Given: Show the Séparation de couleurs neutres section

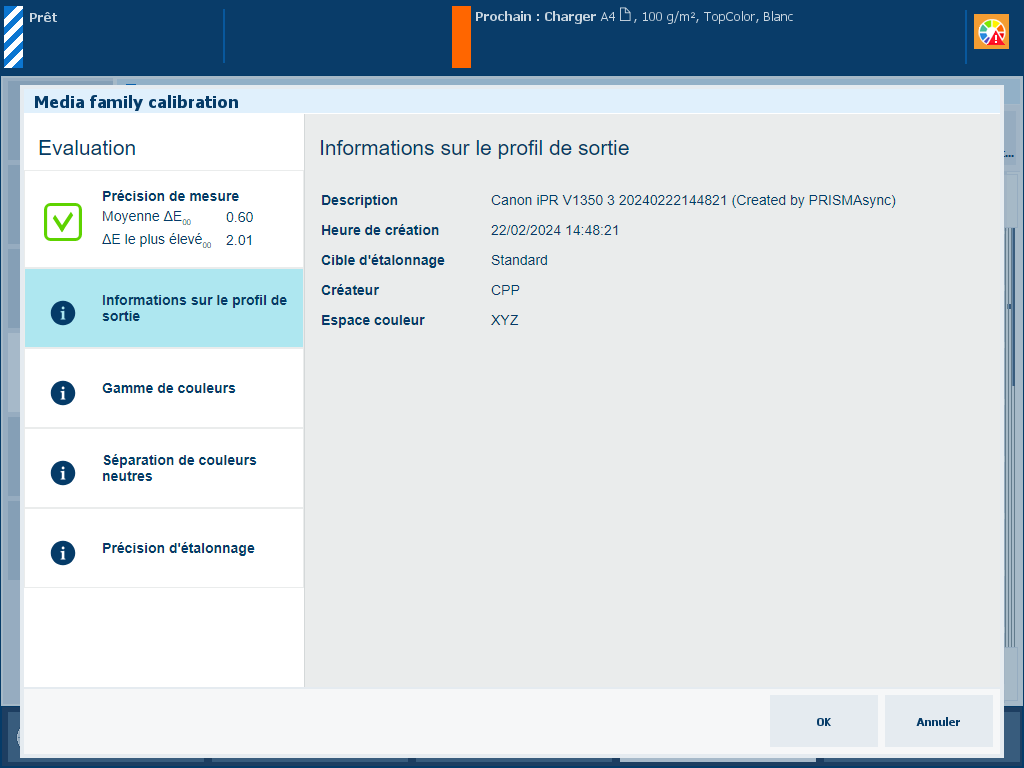Looking at the screenshot, I should pyautogui.click(x=179, y=468).
